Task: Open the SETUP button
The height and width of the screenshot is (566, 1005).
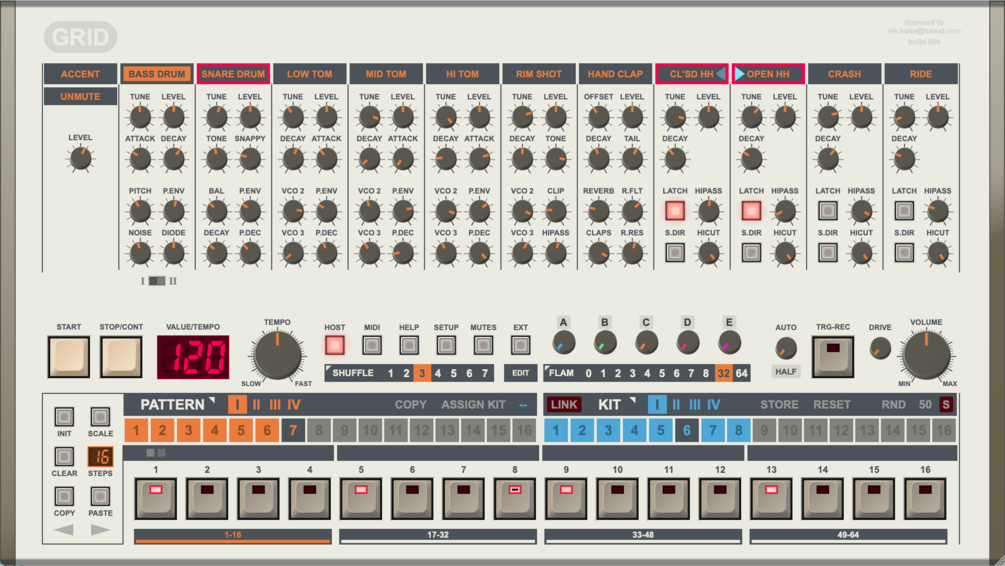Action: [x=446, y=345]
